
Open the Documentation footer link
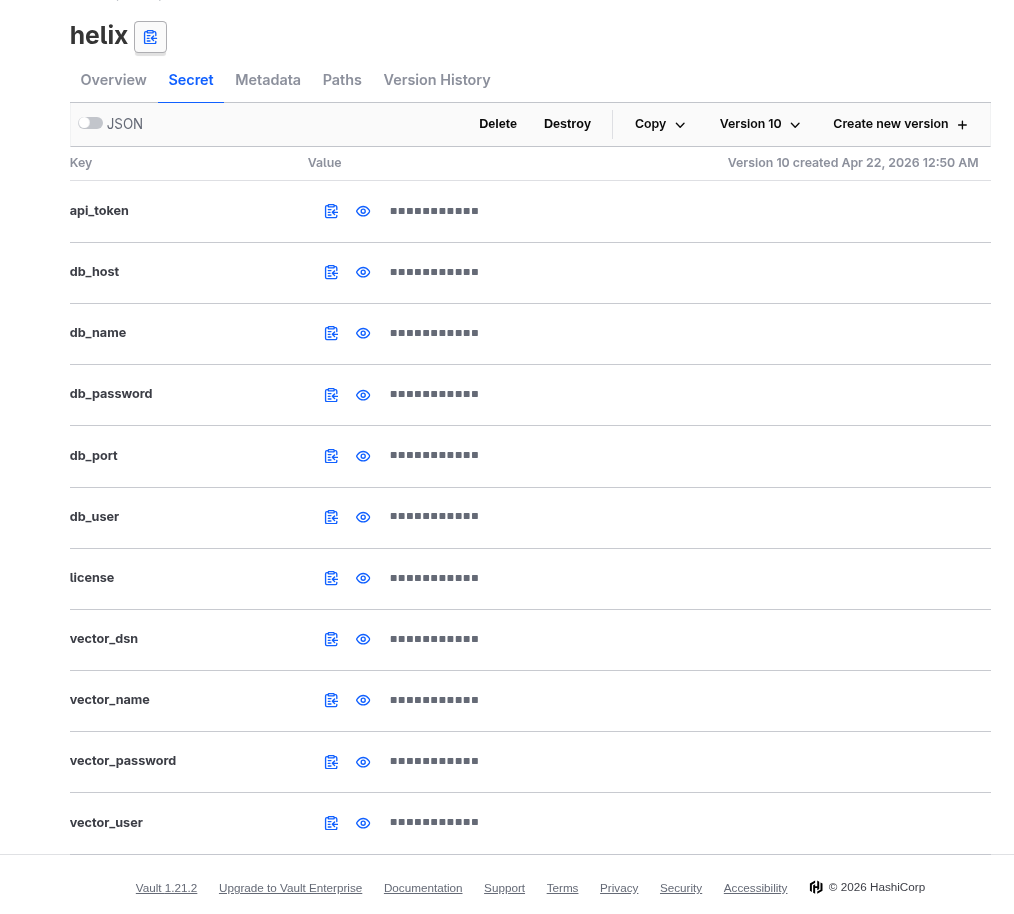click(423, 888)
